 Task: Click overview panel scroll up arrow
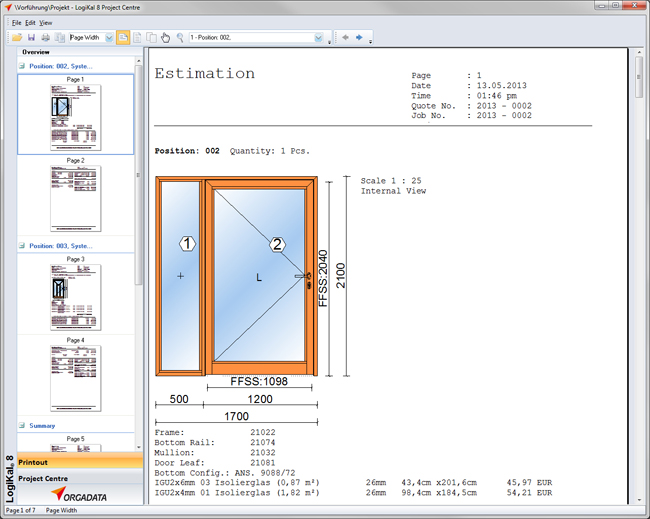pos(139,61)
